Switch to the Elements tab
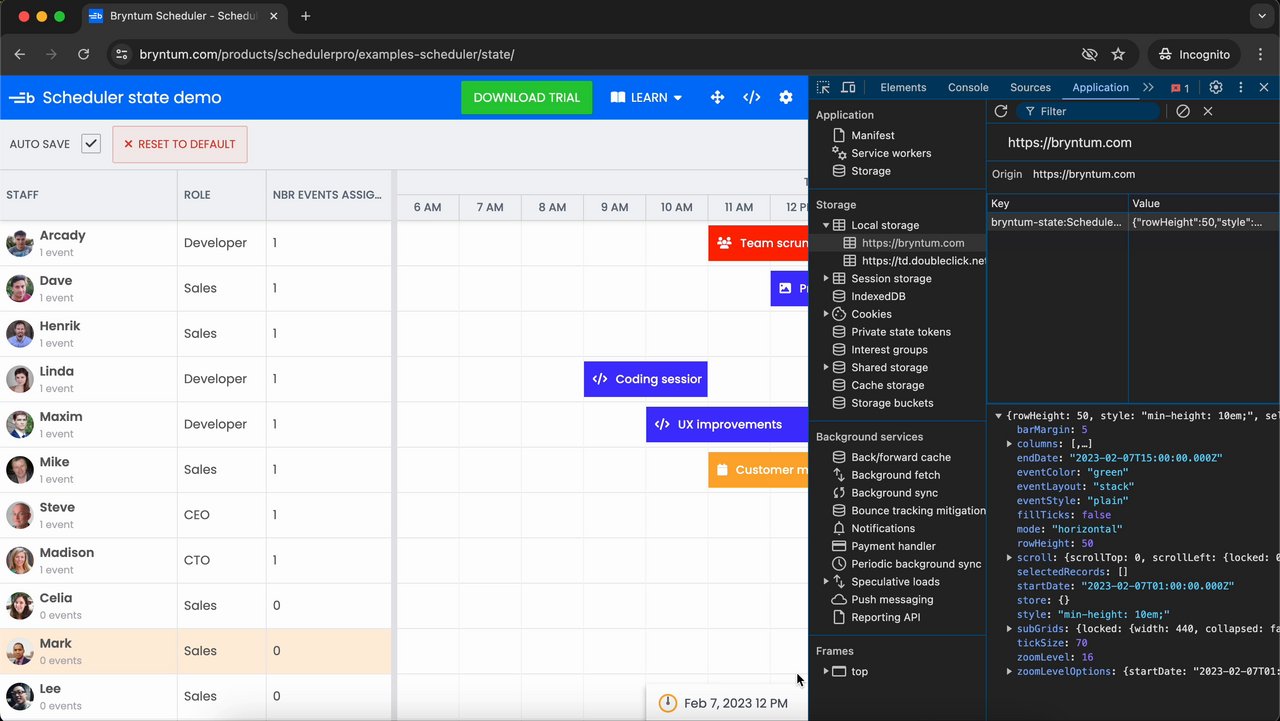The image size is (1280, 721). coord(903,88)
